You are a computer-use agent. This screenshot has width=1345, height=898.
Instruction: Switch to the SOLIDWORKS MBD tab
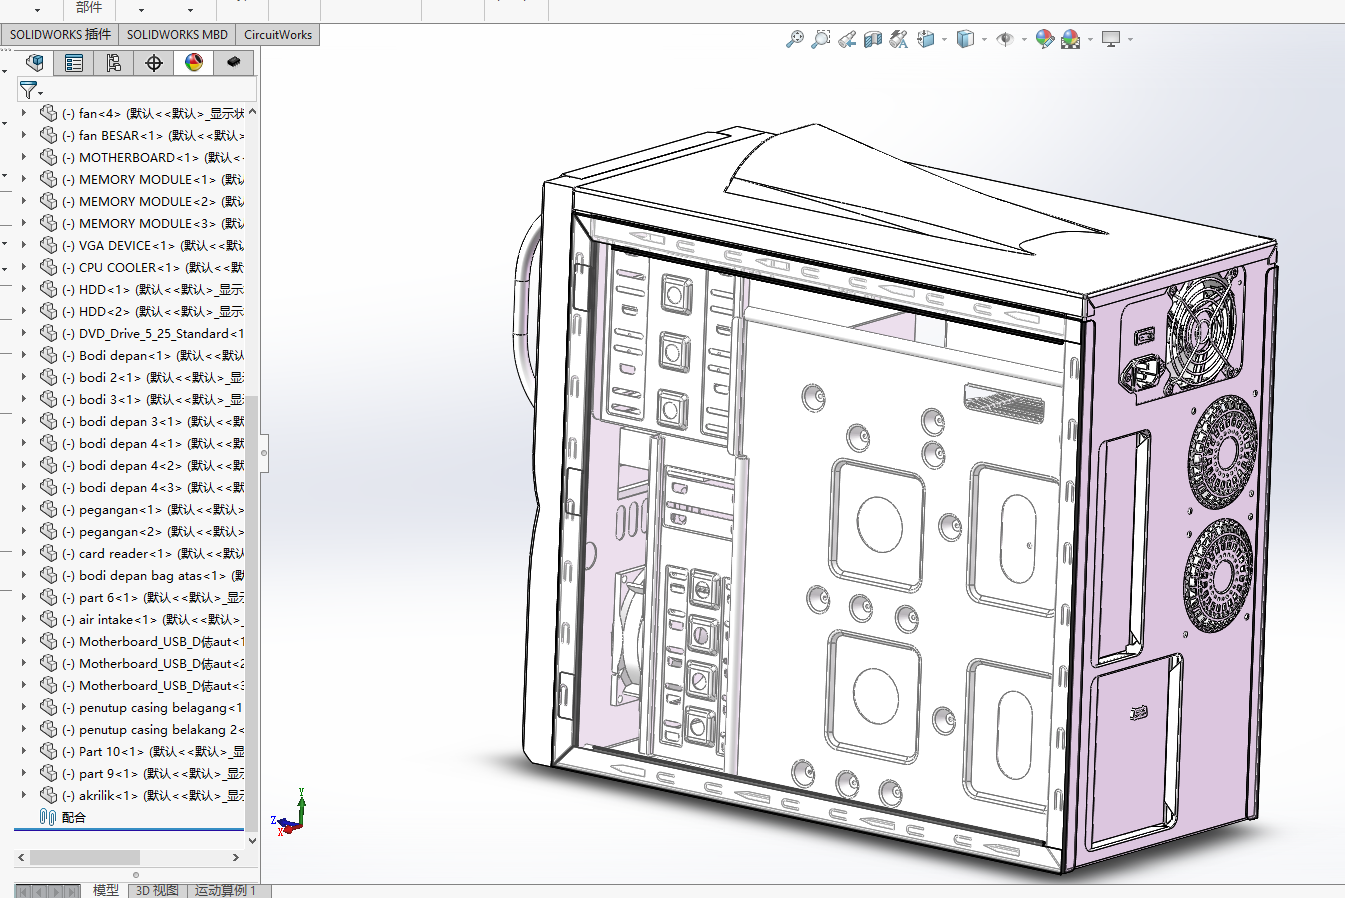177,34
